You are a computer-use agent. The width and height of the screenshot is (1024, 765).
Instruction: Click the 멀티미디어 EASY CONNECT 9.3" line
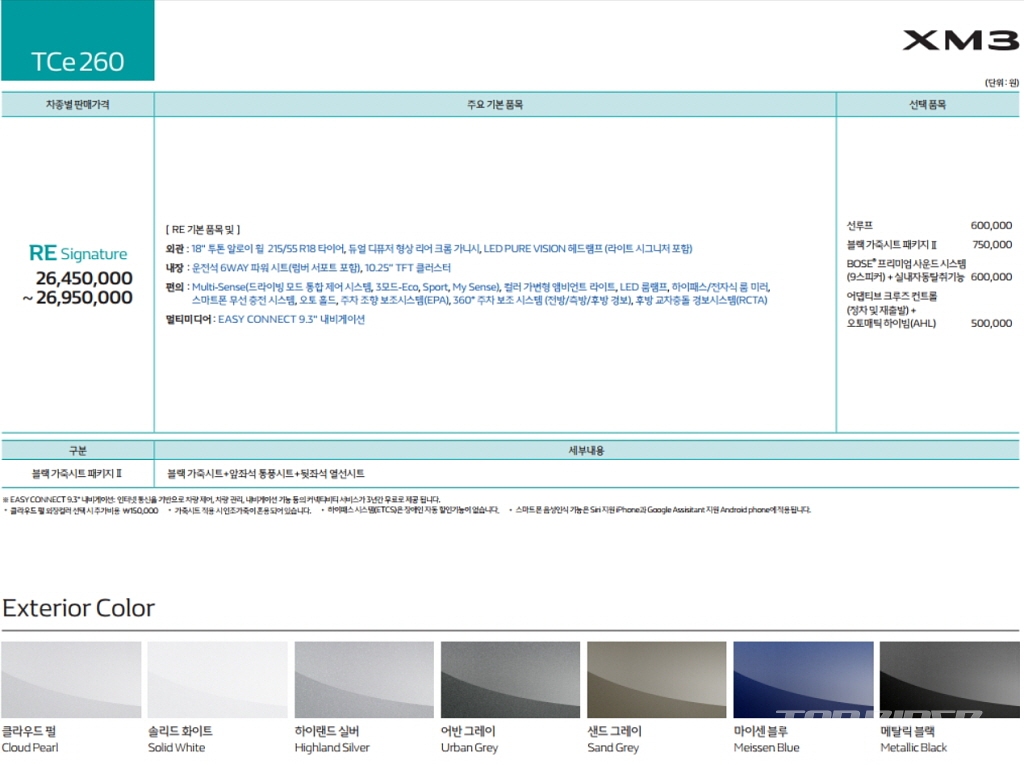tap(265, 319)
